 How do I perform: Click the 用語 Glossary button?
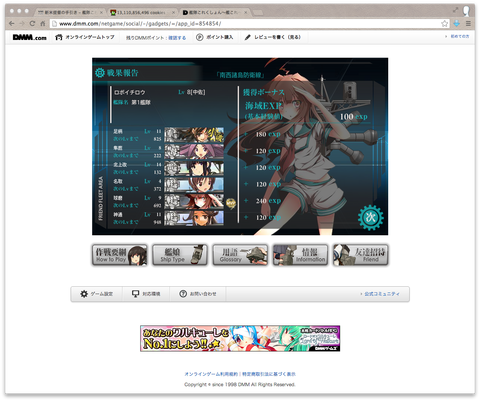(x=240, y=255)
